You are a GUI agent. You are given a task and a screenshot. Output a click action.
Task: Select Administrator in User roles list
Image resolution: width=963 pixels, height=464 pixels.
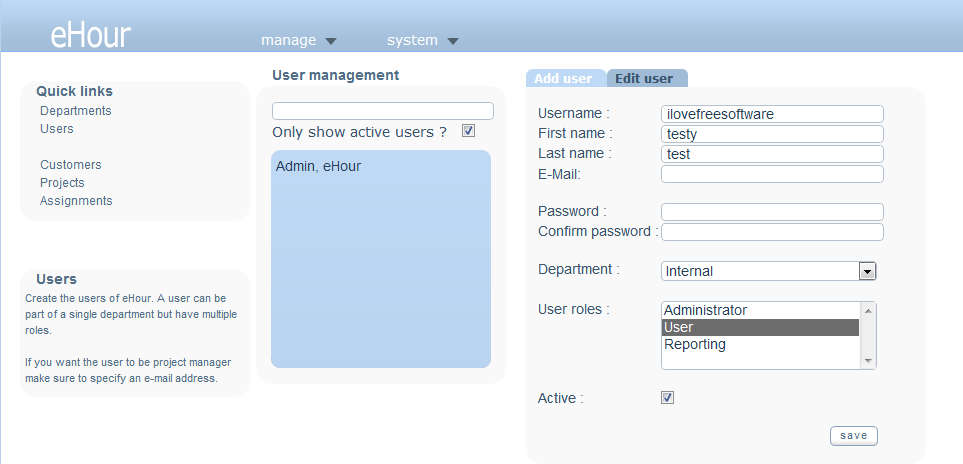pos(706,310)
